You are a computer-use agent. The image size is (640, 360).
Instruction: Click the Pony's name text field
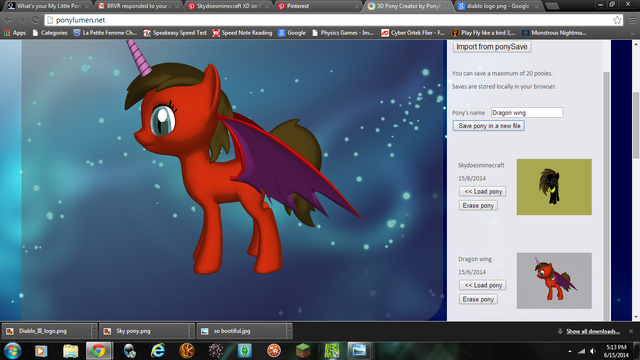click(x=527, y=113)
